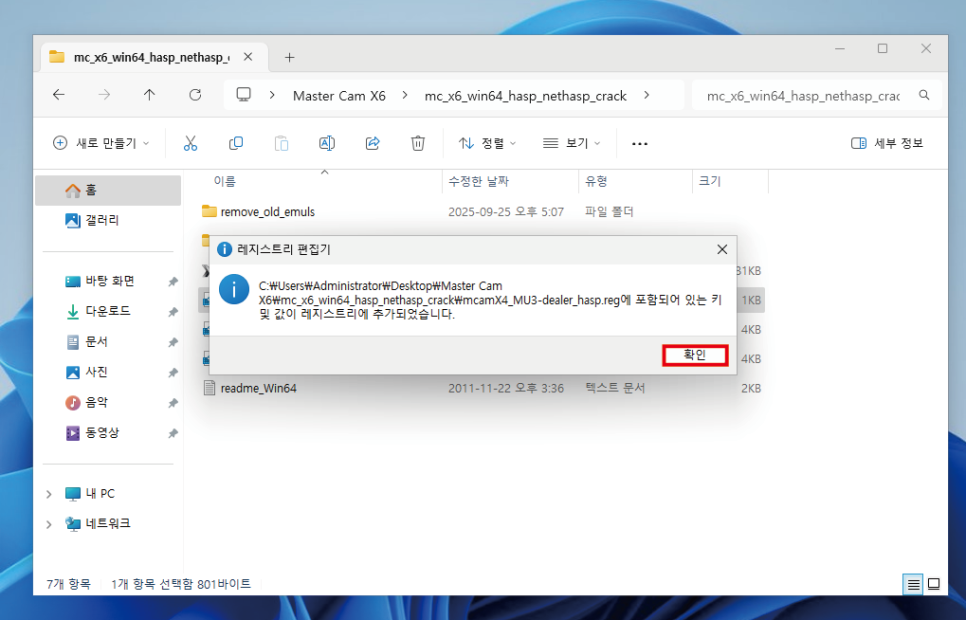Unpin 음악 using its pin icon
This screenshot has width=966, height=620.
click(x=173, y=402)
